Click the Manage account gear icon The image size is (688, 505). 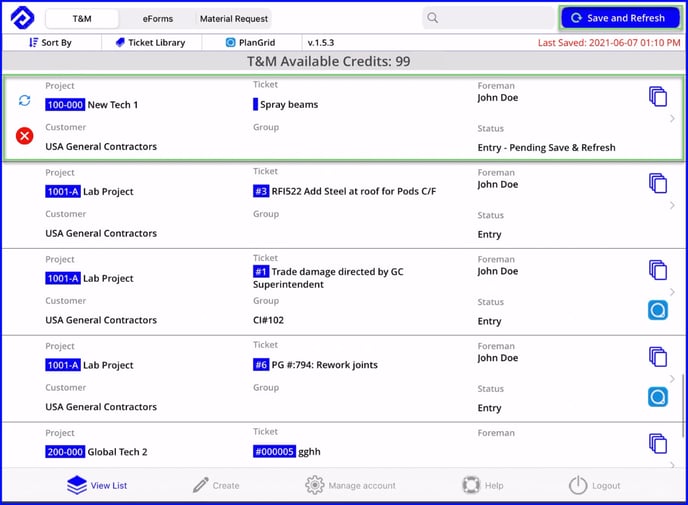coord(315,485)
